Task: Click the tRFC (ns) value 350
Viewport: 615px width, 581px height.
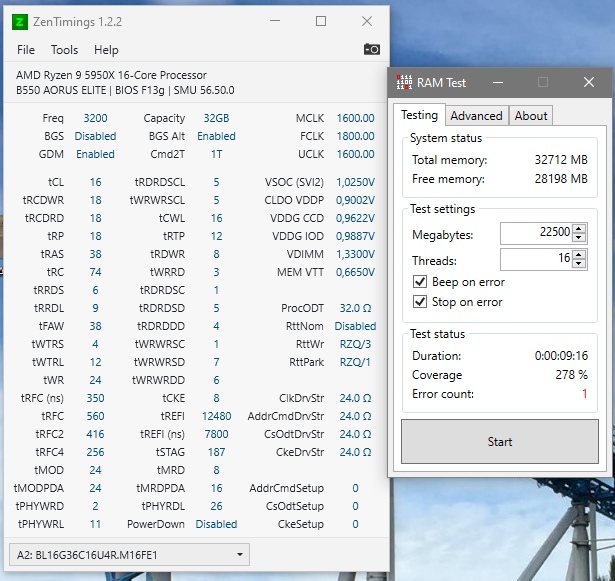Action: tap(95, 398)
